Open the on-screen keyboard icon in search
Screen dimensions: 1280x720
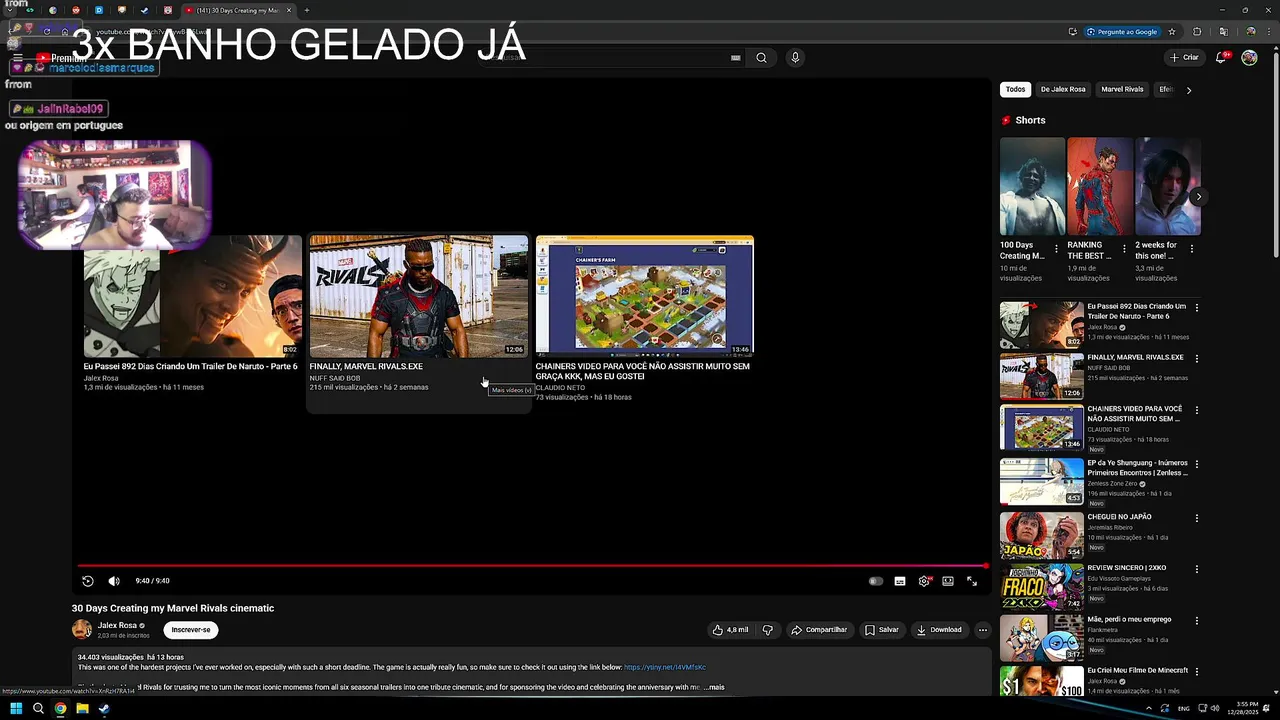tap(736, 57)
